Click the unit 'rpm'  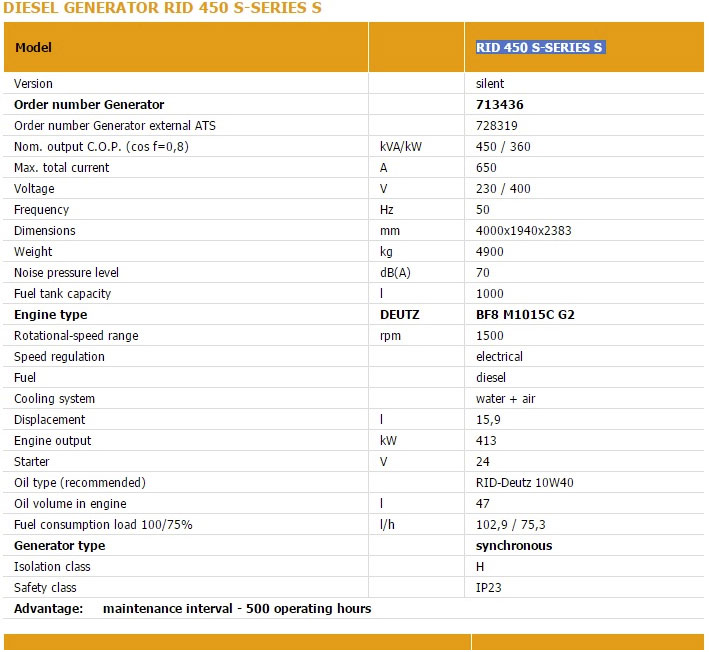click(x=390, y=336)
